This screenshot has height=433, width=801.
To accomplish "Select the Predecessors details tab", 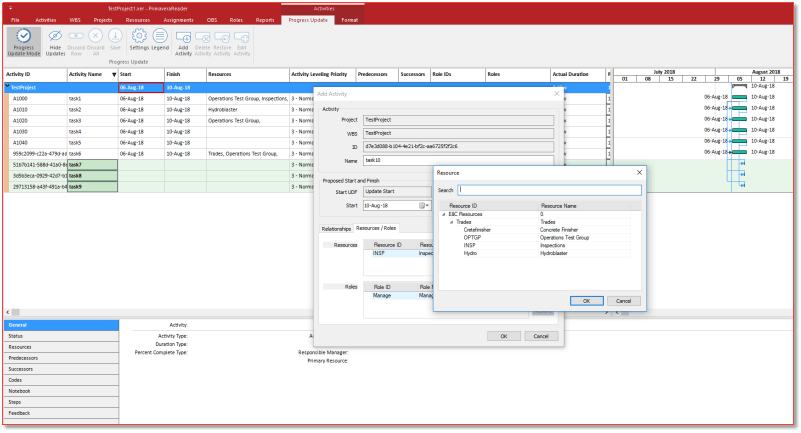I will point(61,358).
